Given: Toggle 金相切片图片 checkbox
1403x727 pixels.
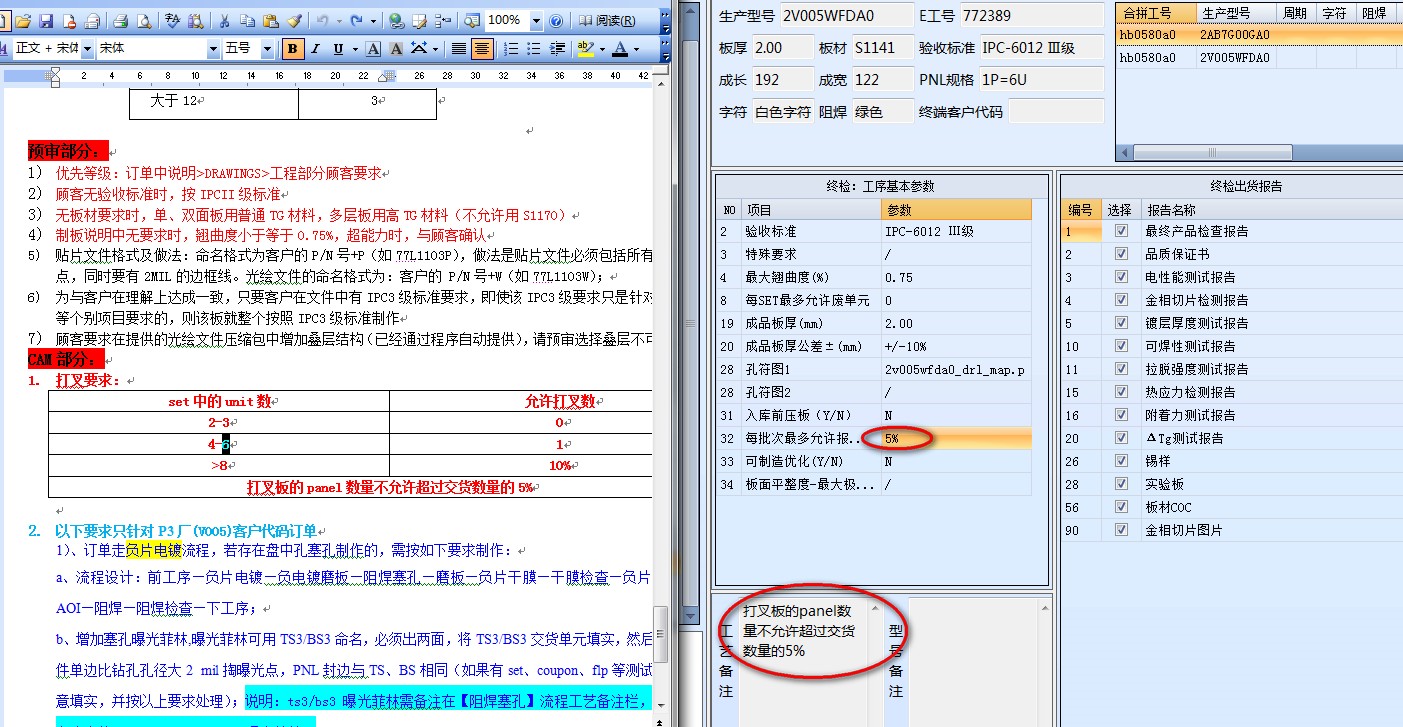Looking at the screenshot, I should tap(1120, 530).
